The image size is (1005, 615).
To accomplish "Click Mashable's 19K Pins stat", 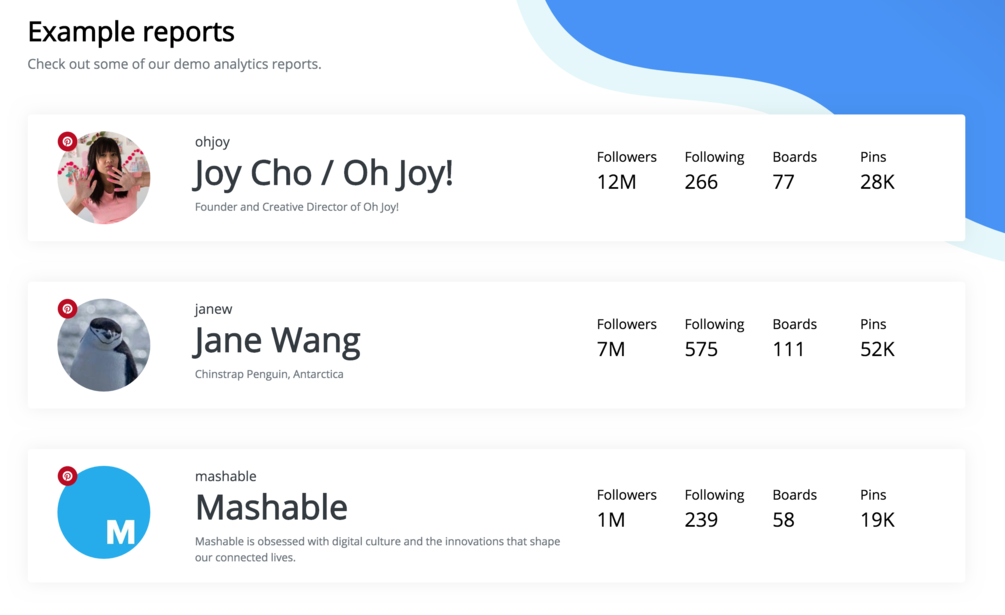I will coord(877,520).
